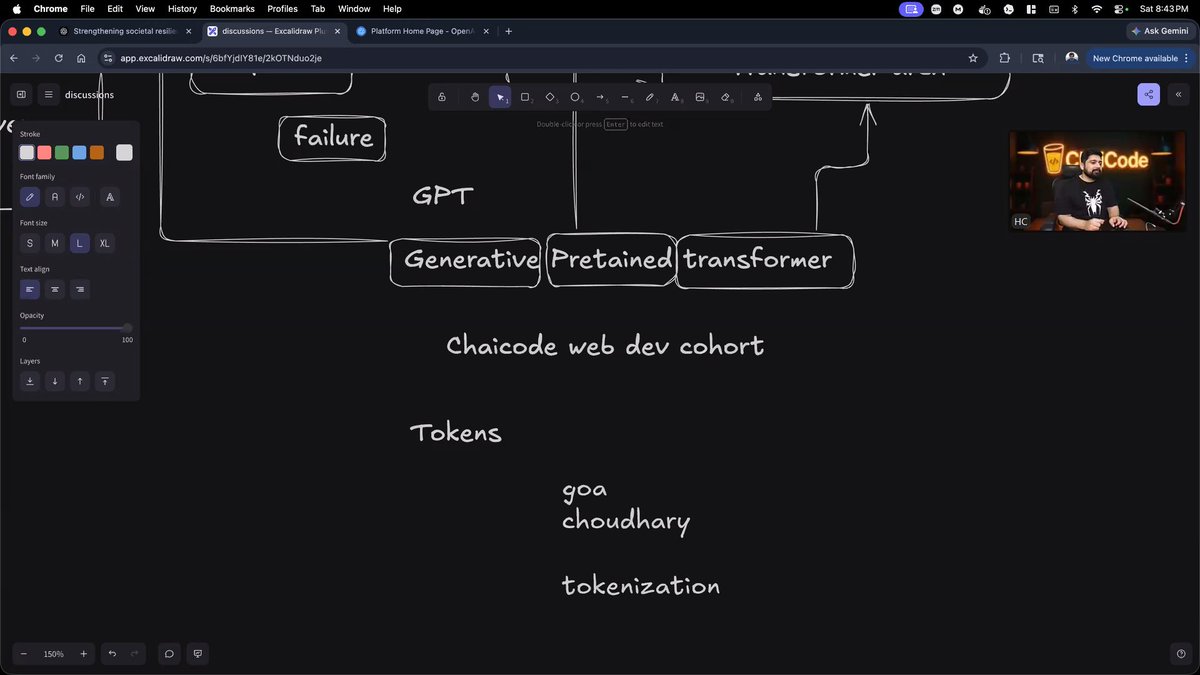This screenshot has width=1200, height=675.
Task: Choose the hand-drawn font family
Action: pyautogui.click(x=30, y=197)
